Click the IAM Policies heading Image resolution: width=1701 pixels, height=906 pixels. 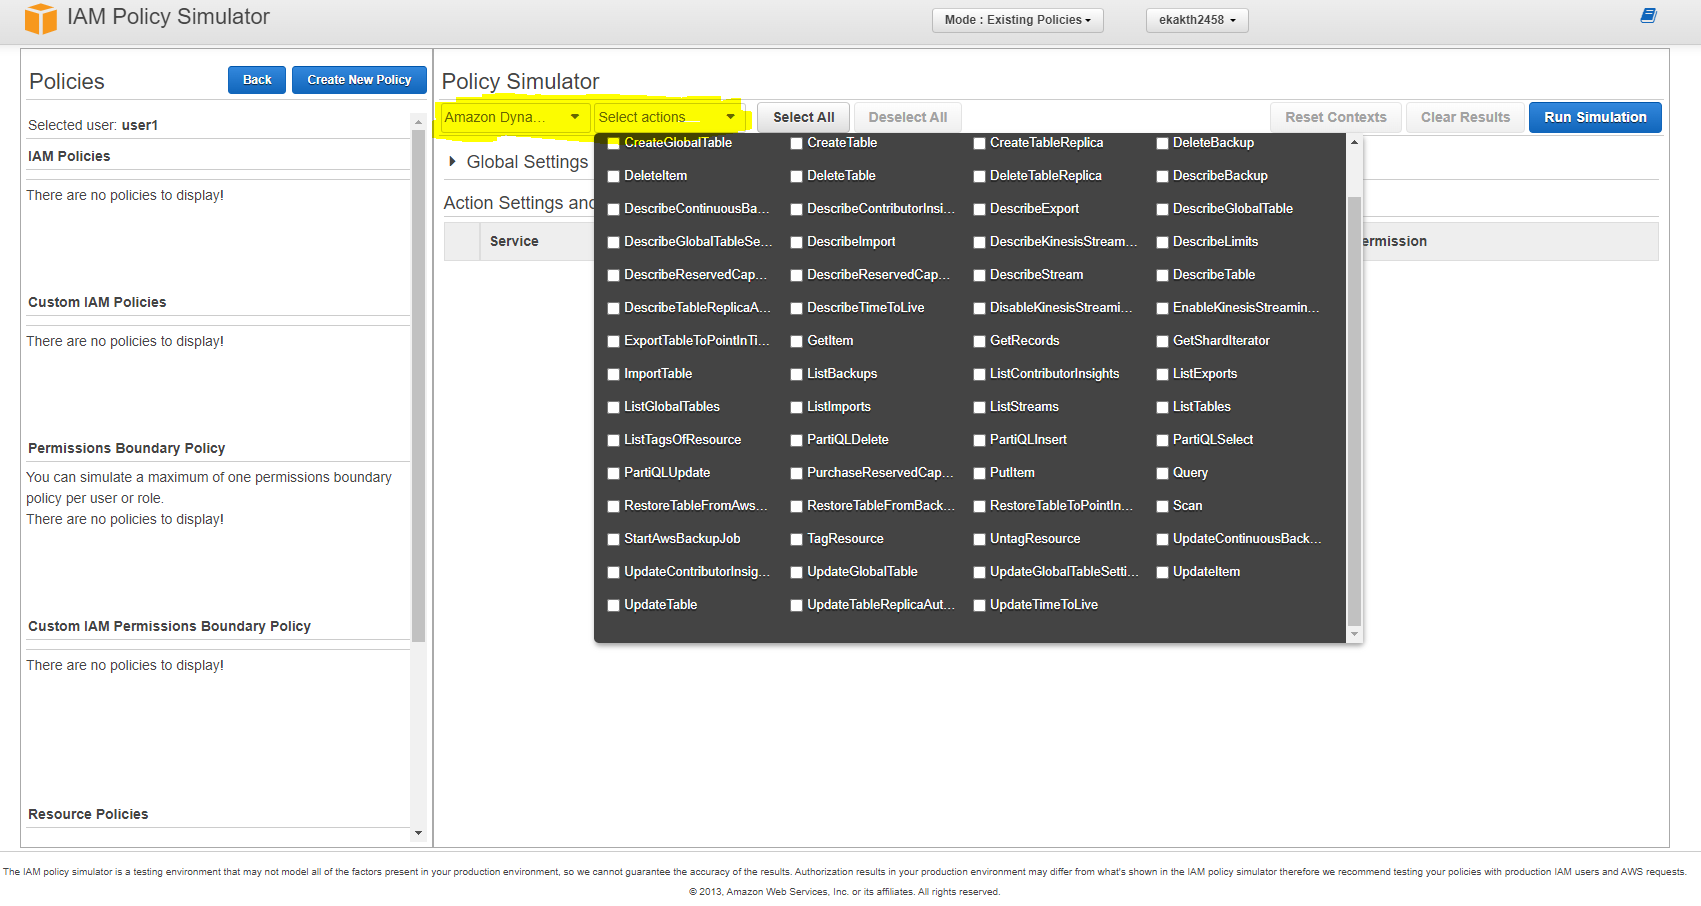(69, 156)
